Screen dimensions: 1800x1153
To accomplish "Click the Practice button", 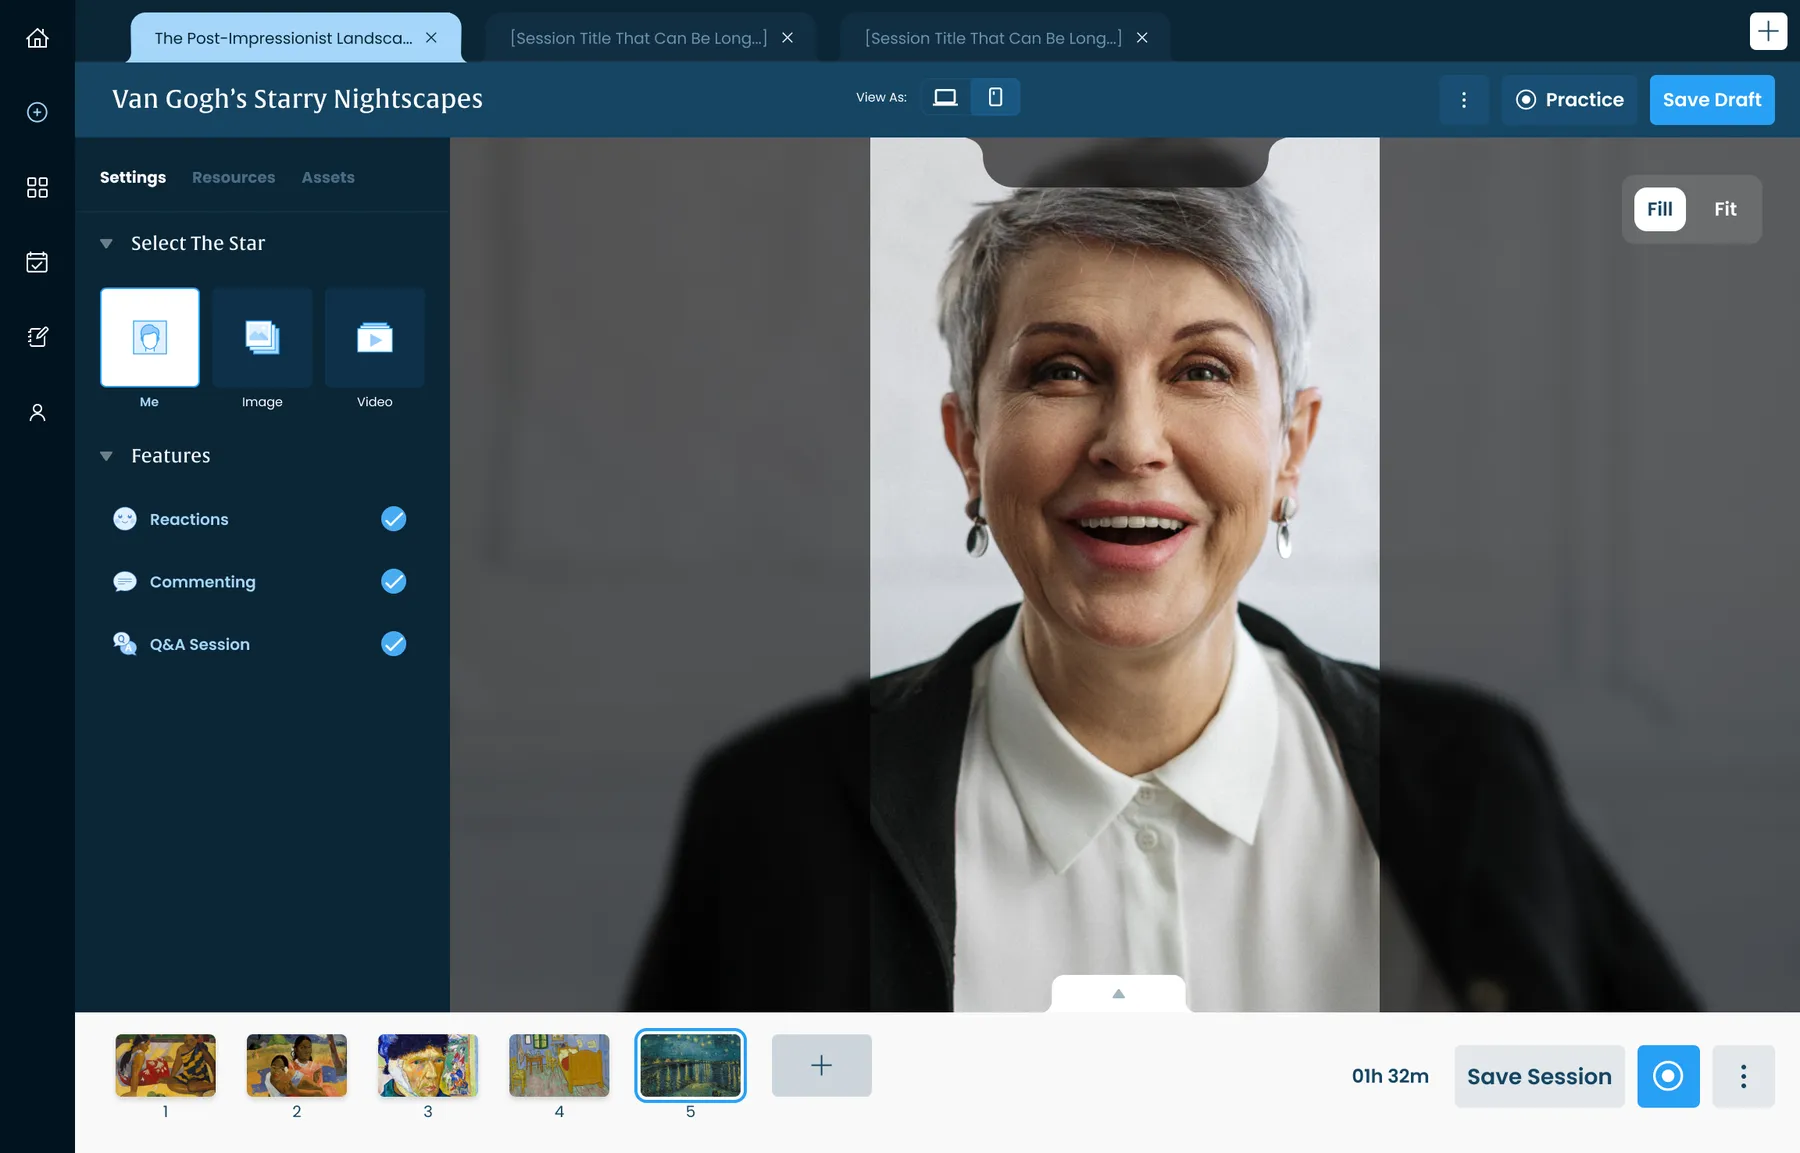I will coord(1569,100).
